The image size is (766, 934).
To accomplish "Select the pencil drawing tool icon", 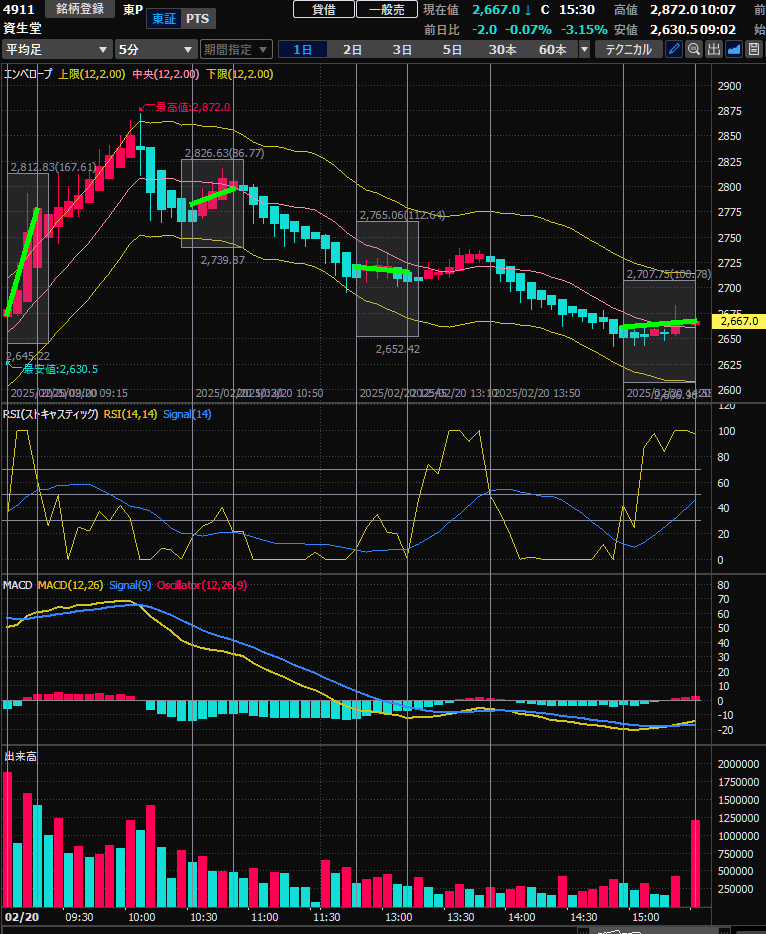I will (x=674, y=49).
